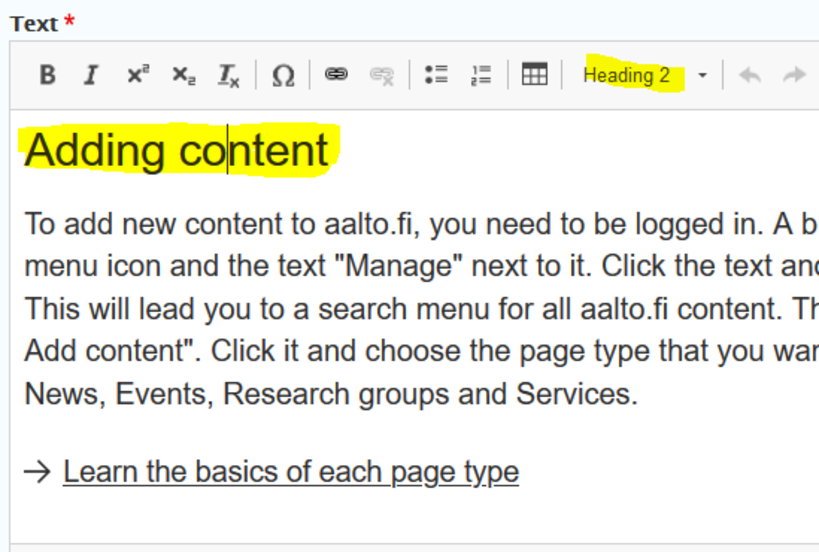
Task: Apply italic formatting
Action: (x=91, y=75)
